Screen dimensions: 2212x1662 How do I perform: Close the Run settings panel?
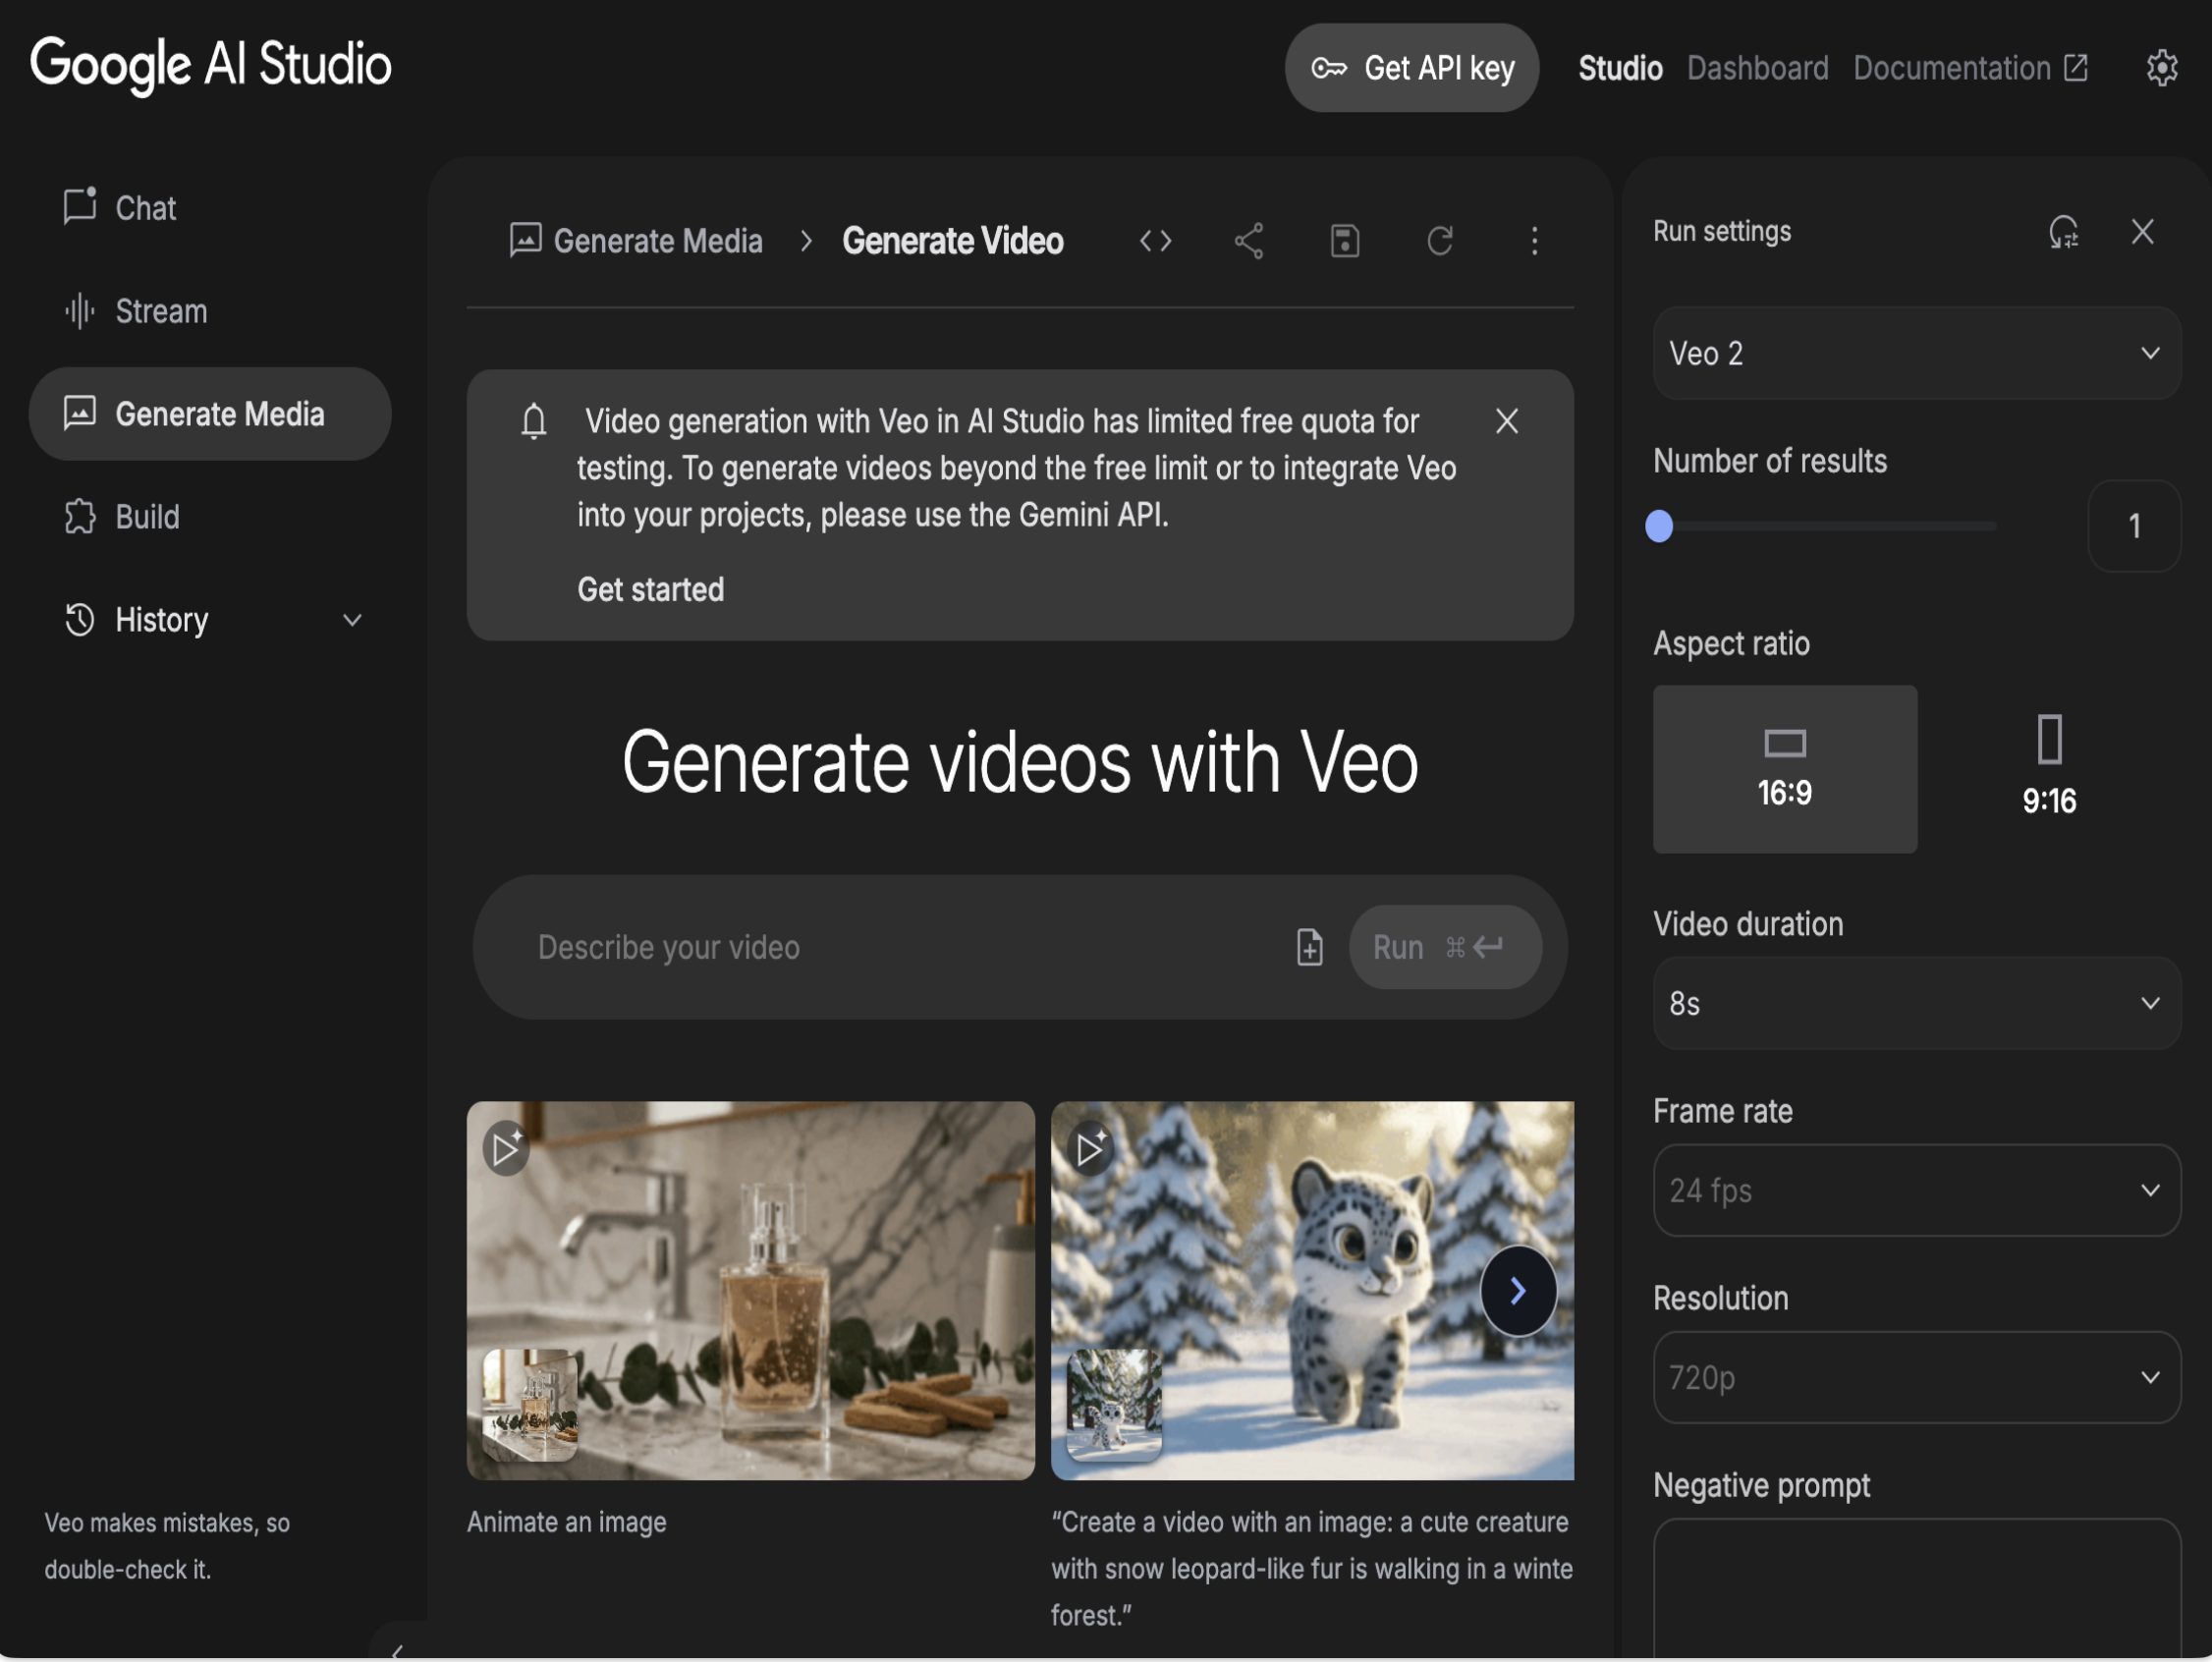2142,232
